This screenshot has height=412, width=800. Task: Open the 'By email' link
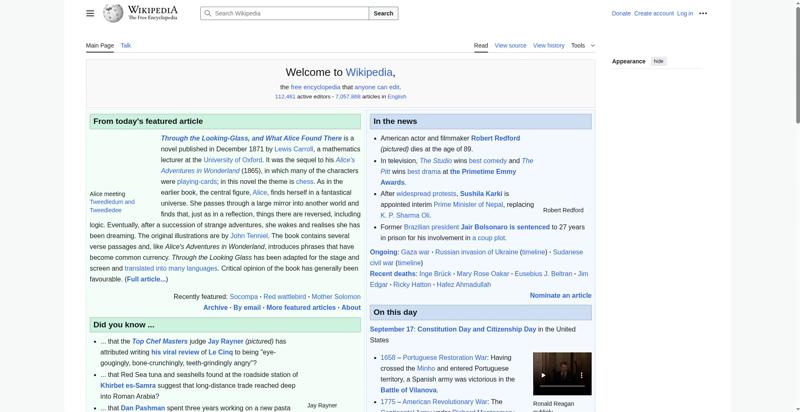coord(247,307)
